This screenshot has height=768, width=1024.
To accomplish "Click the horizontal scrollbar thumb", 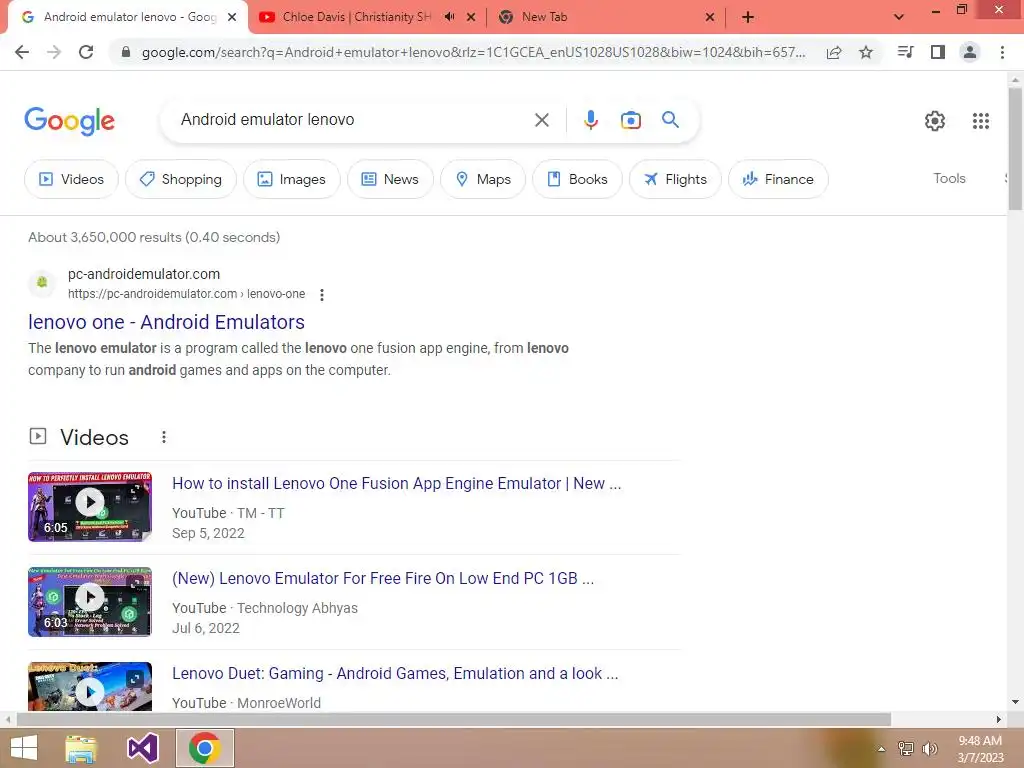I will (x=453, y=720).
